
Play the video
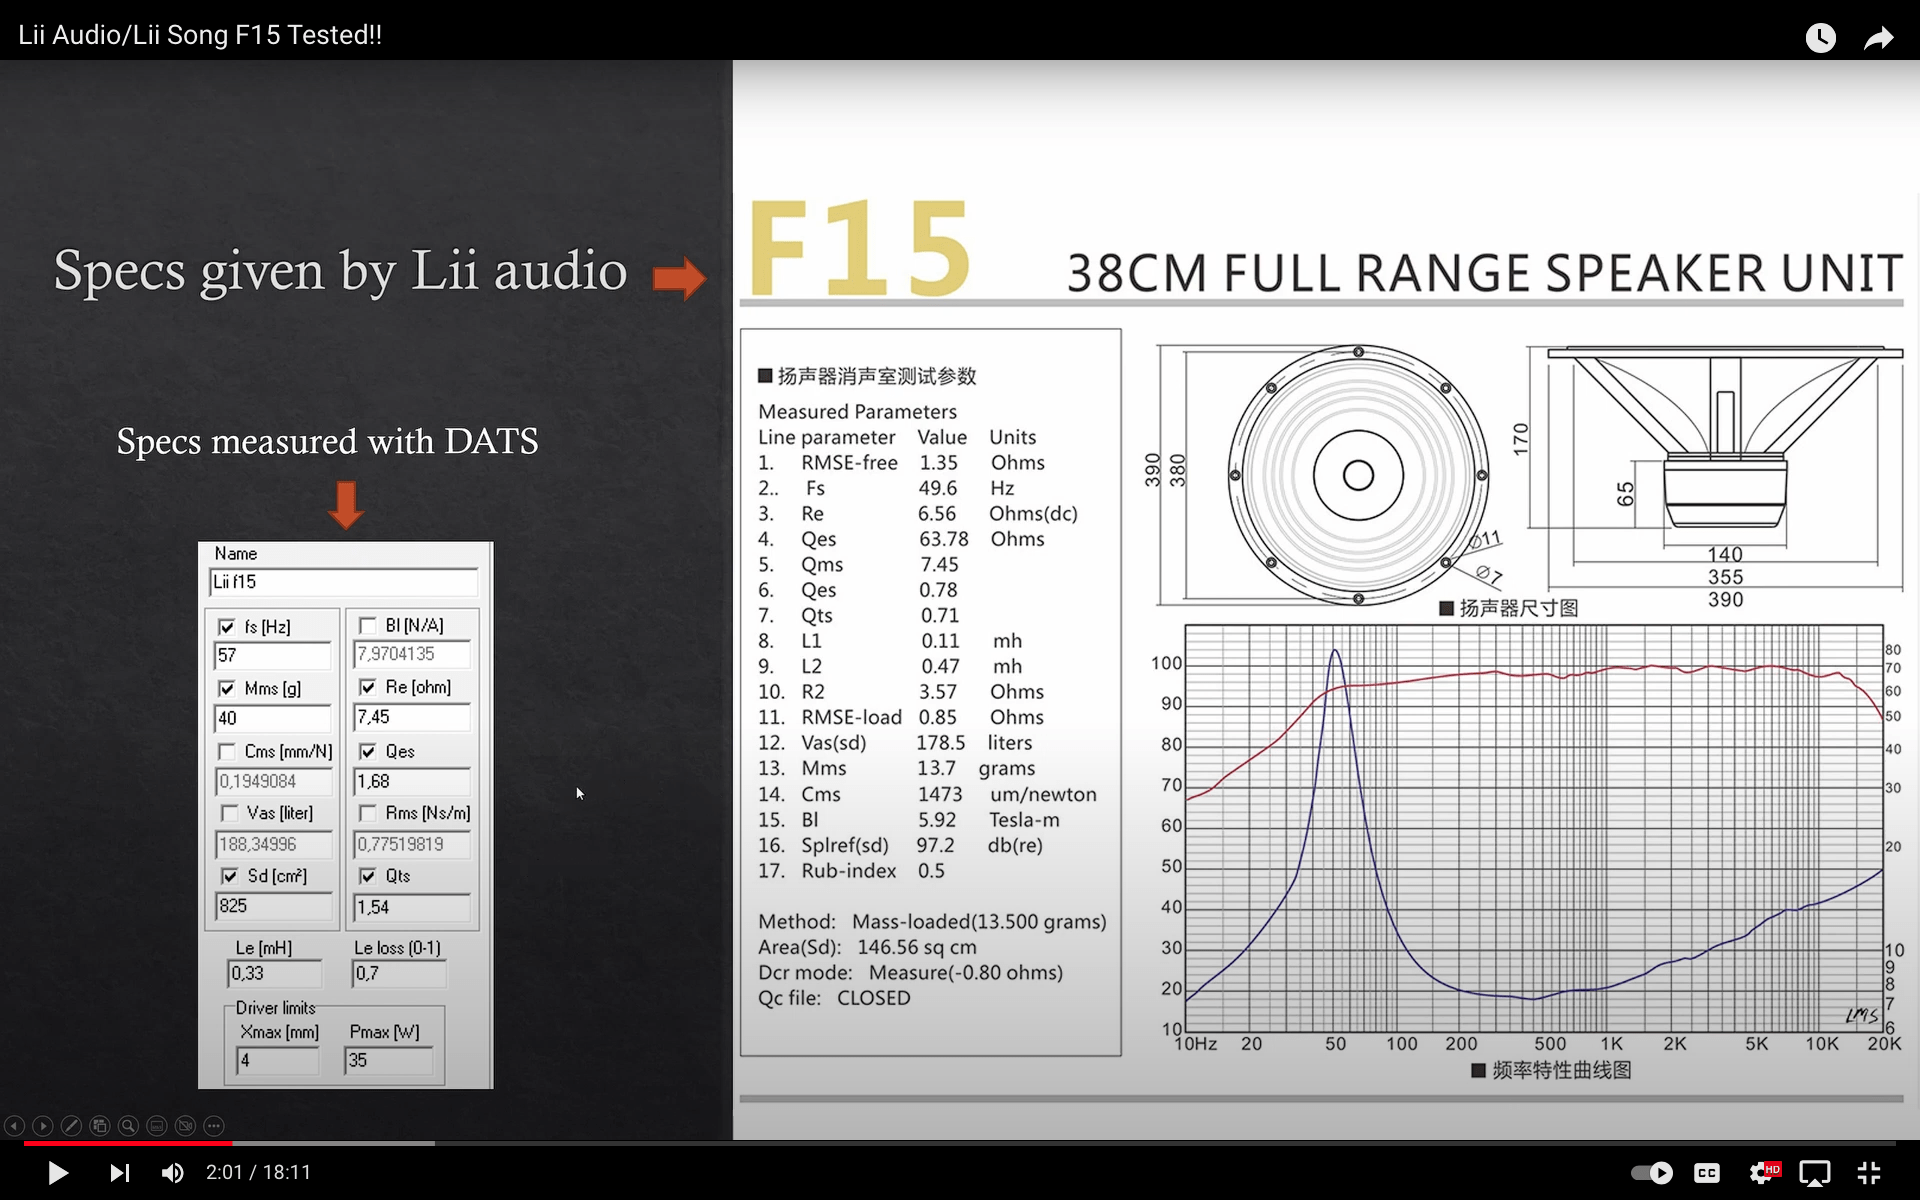pyautogui.click(x=58, y=1172)
